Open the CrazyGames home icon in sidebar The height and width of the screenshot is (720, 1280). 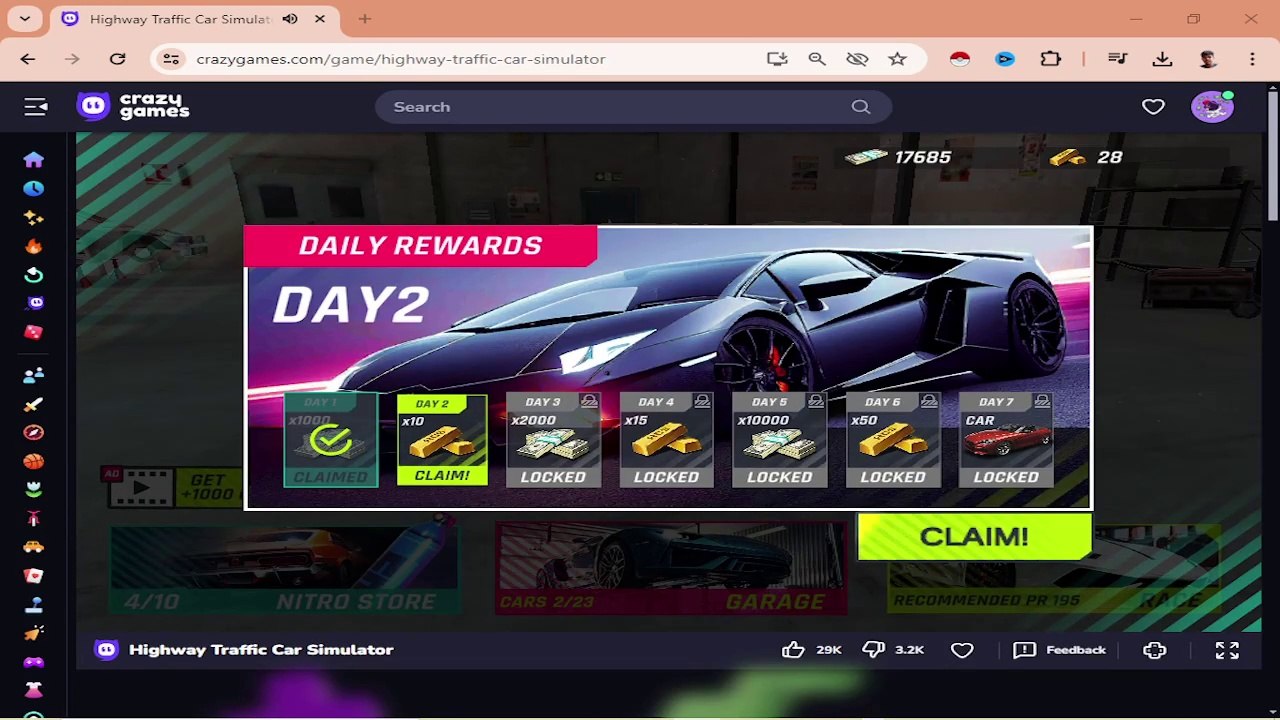point(34,160)
